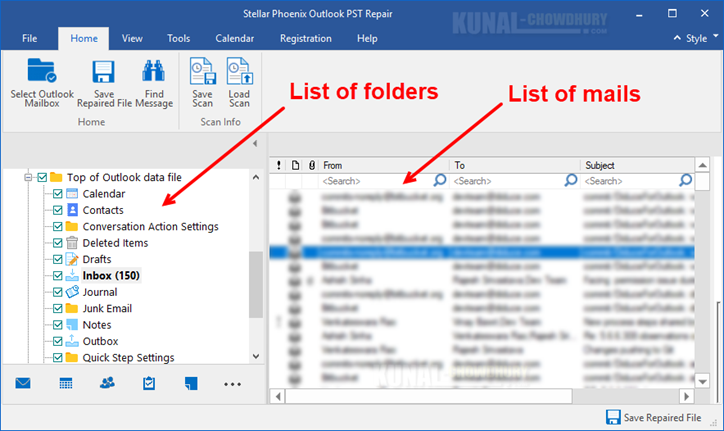724x431 pixels.
Task: Click folder tree scroll down arrow
Action: [x=256, y=356]
